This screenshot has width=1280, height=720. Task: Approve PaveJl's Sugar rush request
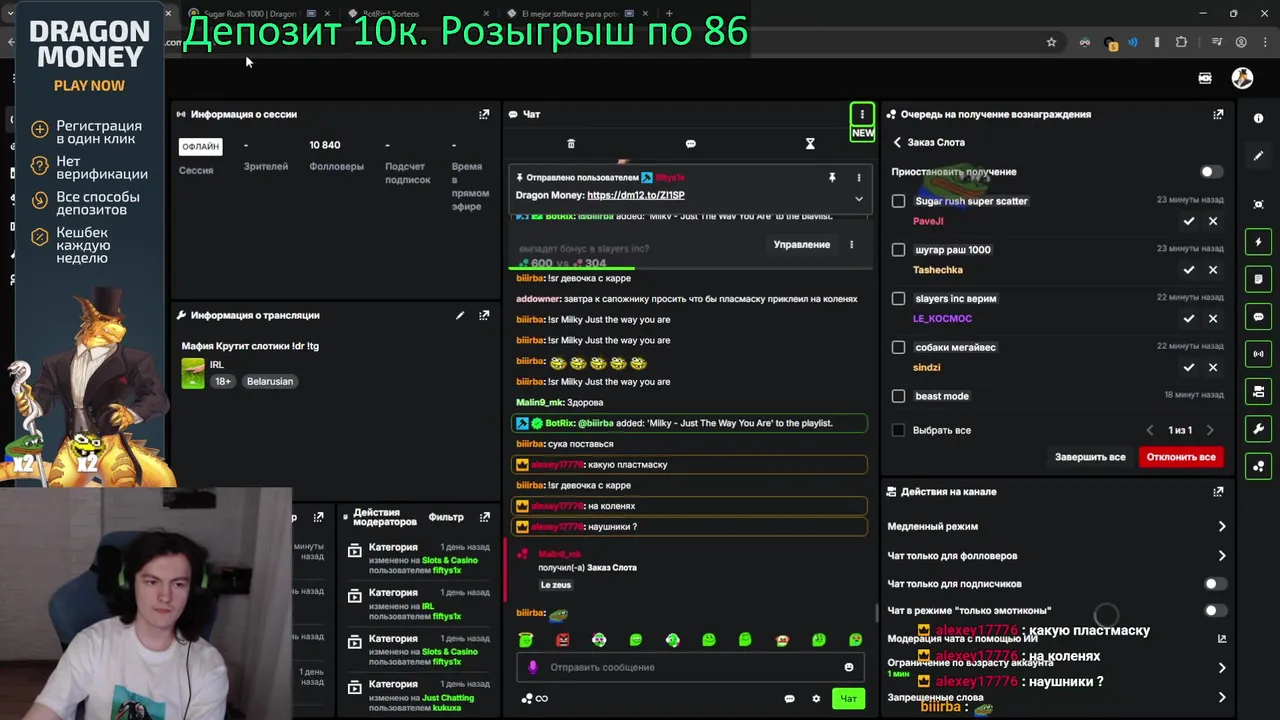[x=1189, y=221]
